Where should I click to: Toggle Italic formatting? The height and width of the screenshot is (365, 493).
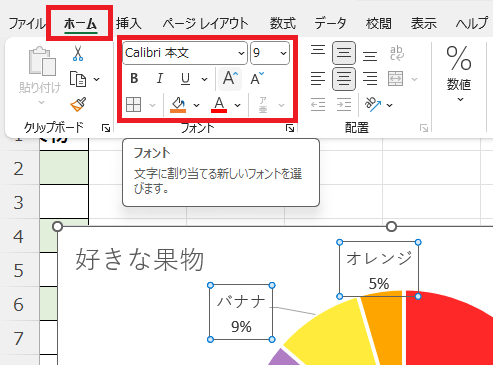tap(160, 79)
